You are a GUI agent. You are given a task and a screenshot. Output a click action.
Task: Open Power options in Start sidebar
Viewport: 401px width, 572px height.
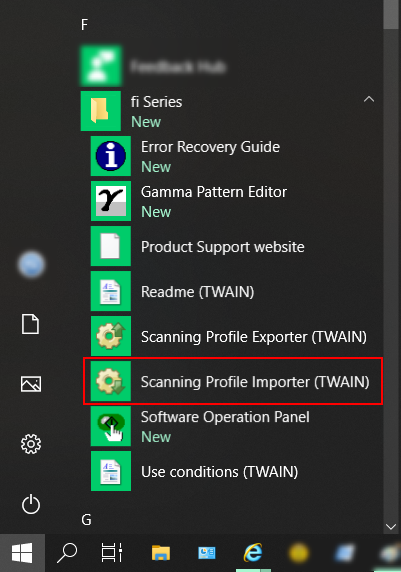31,504
